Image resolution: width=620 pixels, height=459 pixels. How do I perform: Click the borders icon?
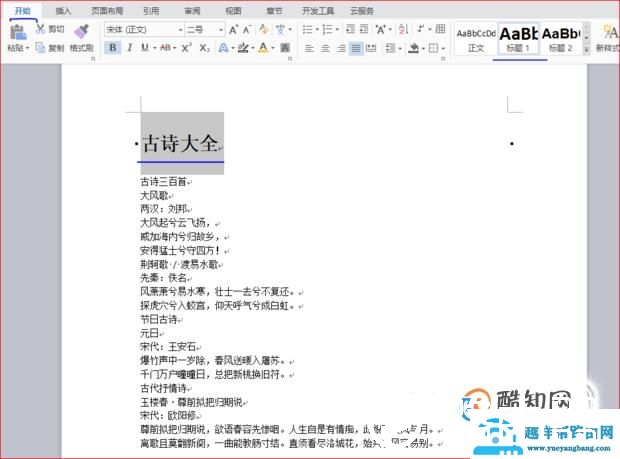pos(434,49)
